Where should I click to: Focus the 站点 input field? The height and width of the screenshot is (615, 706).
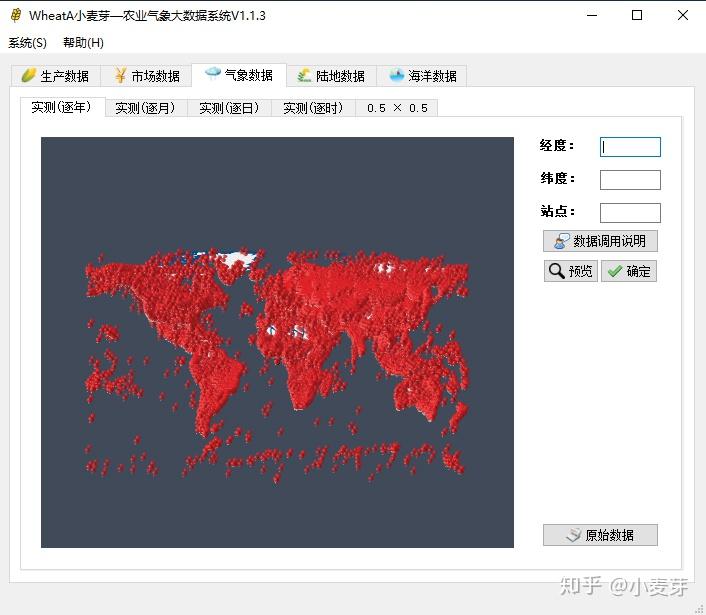(630, 213)
